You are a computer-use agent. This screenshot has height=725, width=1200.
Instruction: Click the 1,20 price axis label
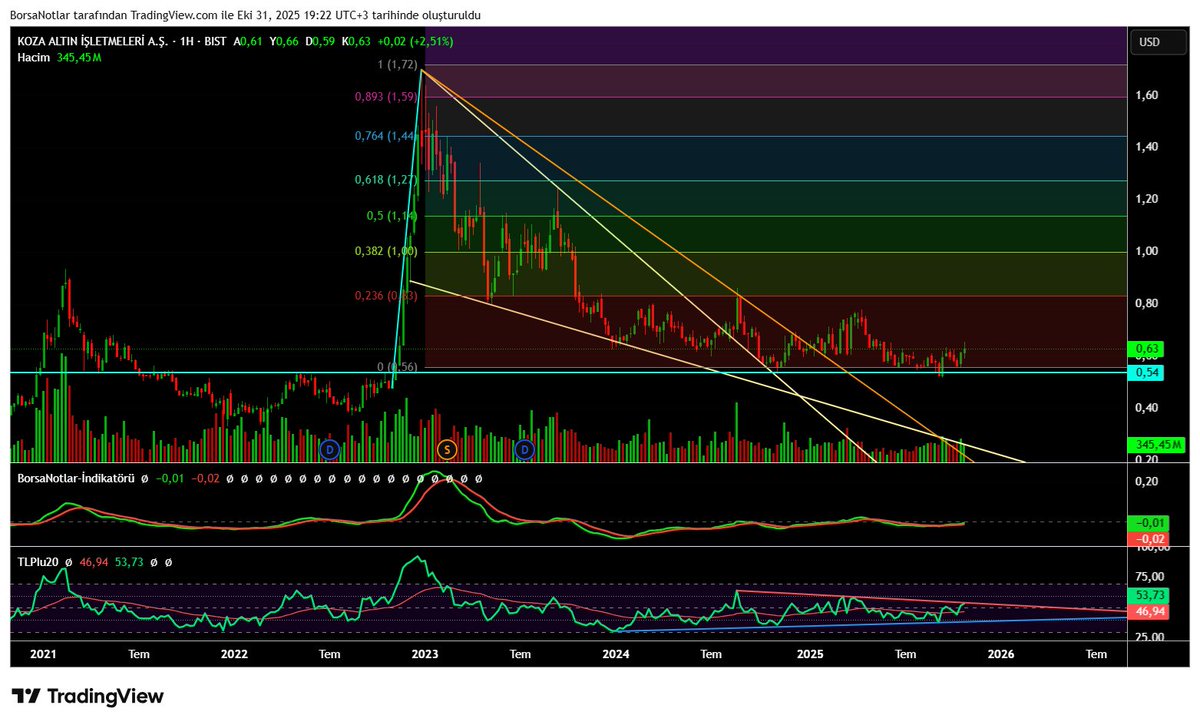pos(1146,199)
